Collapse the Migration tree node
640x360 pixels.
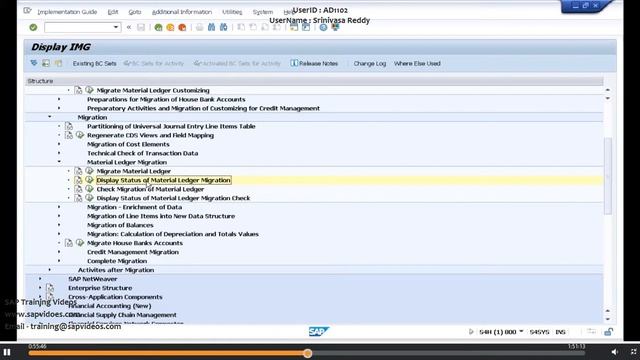[x=49, y=117]
